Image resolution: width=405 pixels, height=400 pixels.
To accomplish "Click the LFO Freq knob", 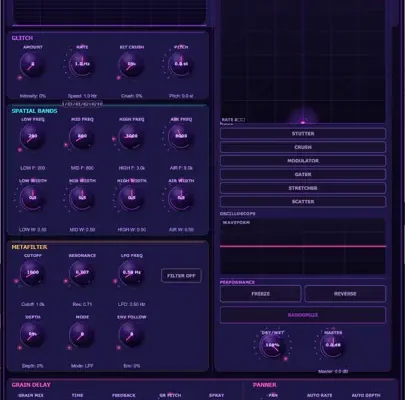I will click(131, 273).
